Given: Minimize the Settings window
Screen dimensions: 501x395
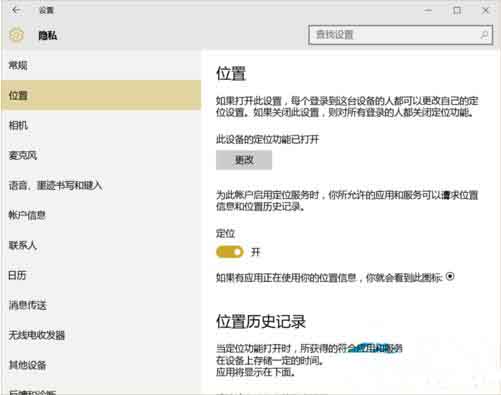Looking at the screenshot, I should pos(428,11).
